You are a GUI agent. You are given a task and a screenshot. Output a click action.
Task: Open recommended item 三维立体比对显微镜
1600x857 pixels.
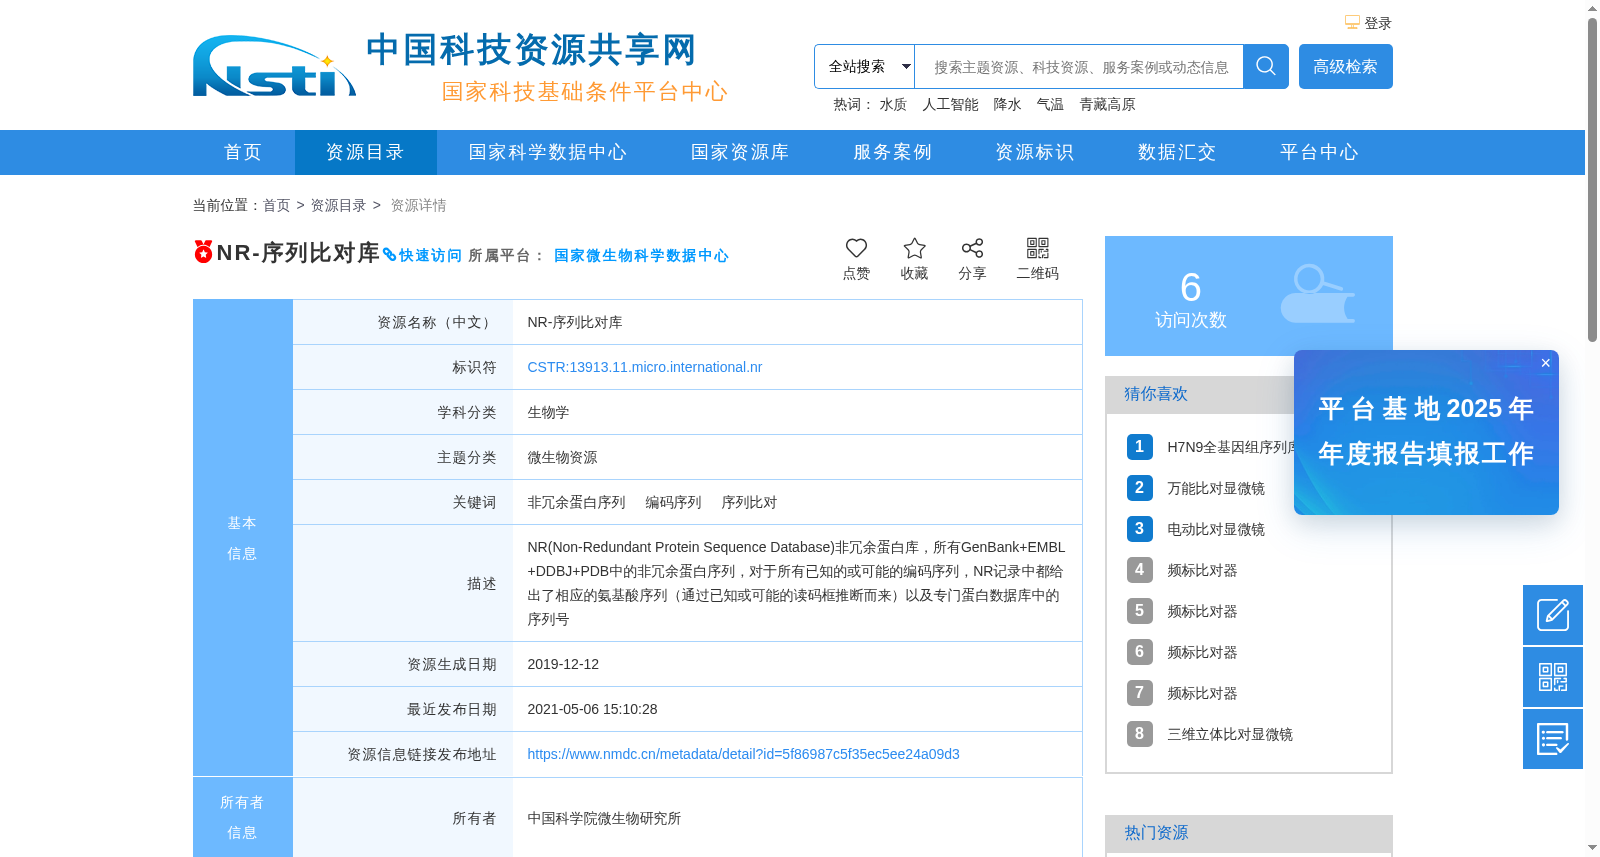(1230, 734)
